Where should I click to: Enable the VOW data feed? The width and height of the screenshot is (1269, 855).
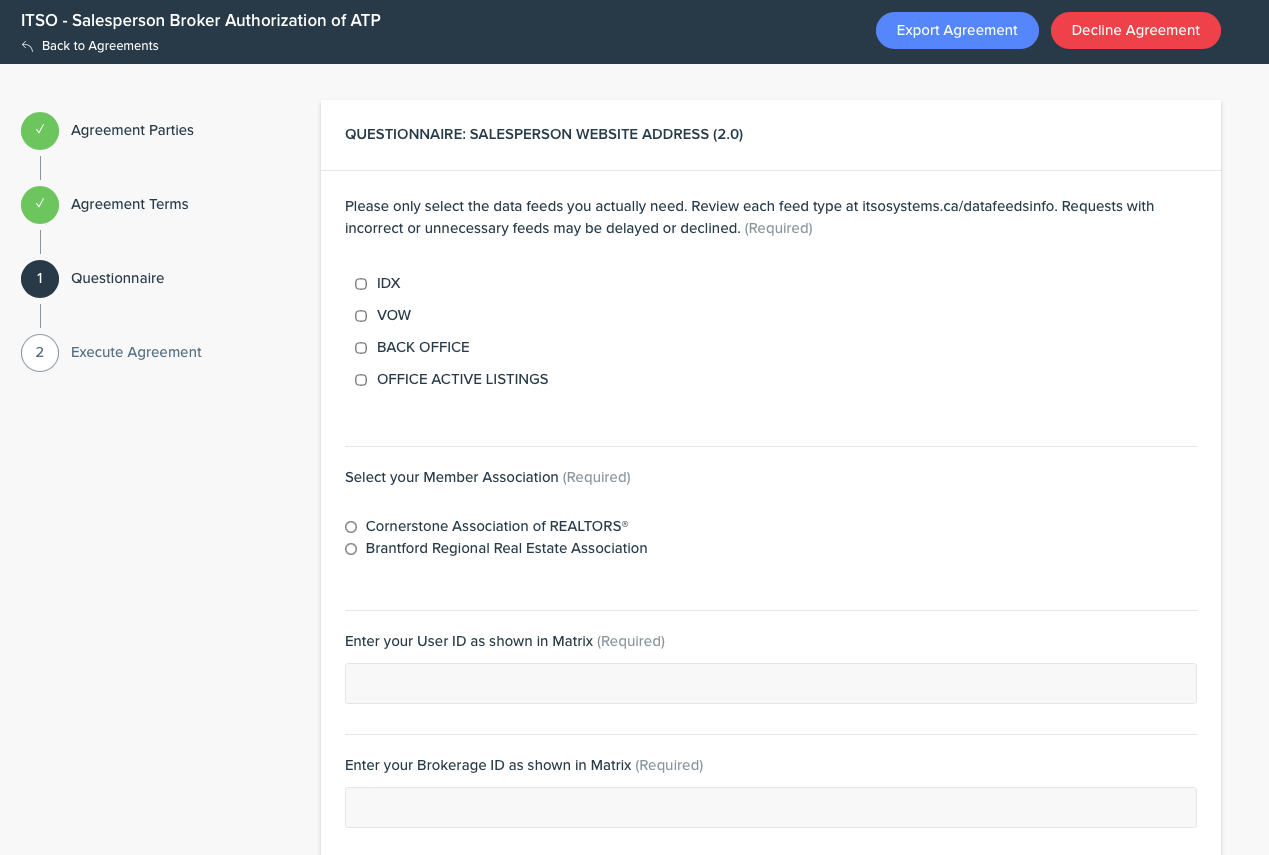coord(361,316)
